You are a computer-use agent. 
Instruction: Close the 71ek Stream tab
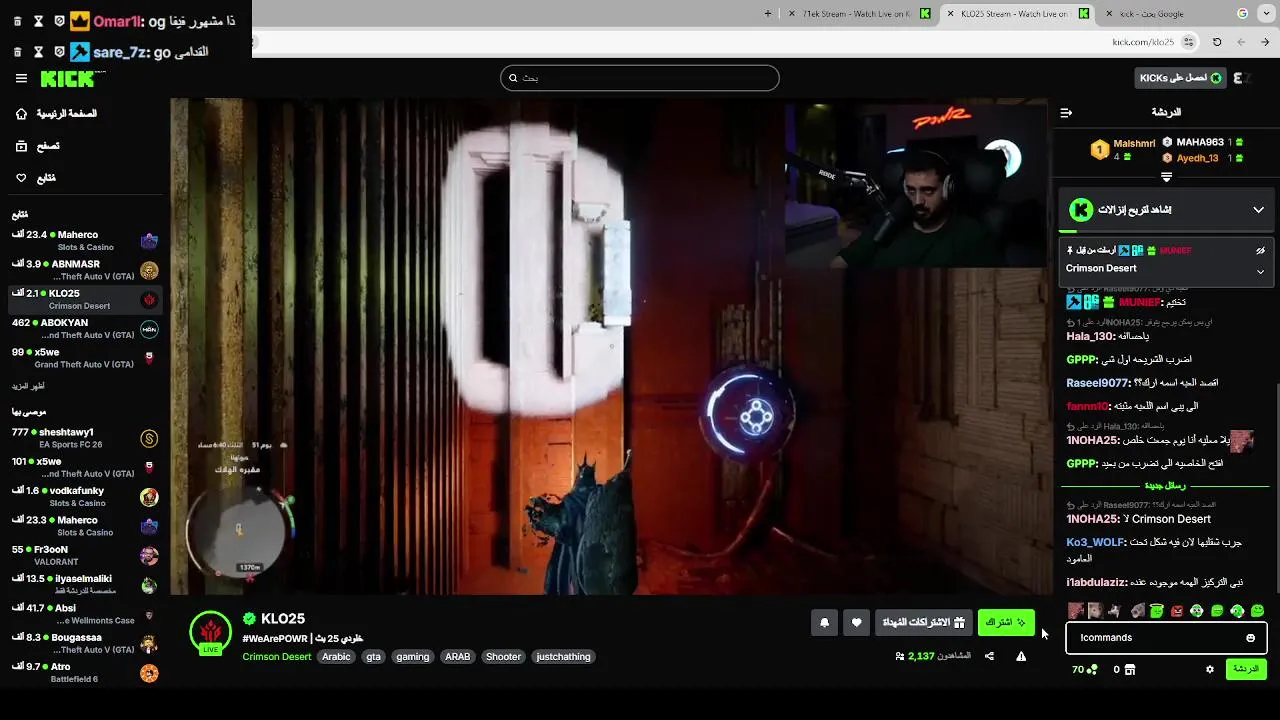click(x=793, y=13)
